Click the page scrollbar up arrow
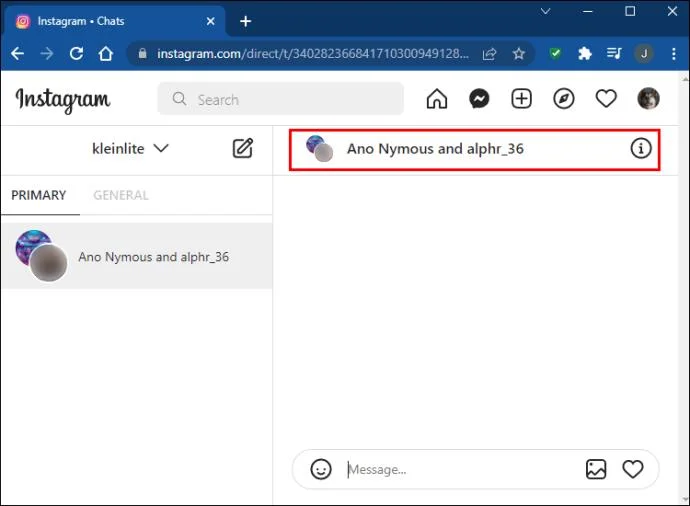Image resolution: width=690 pixels, height=506 pixels. [x=685, y=80]
